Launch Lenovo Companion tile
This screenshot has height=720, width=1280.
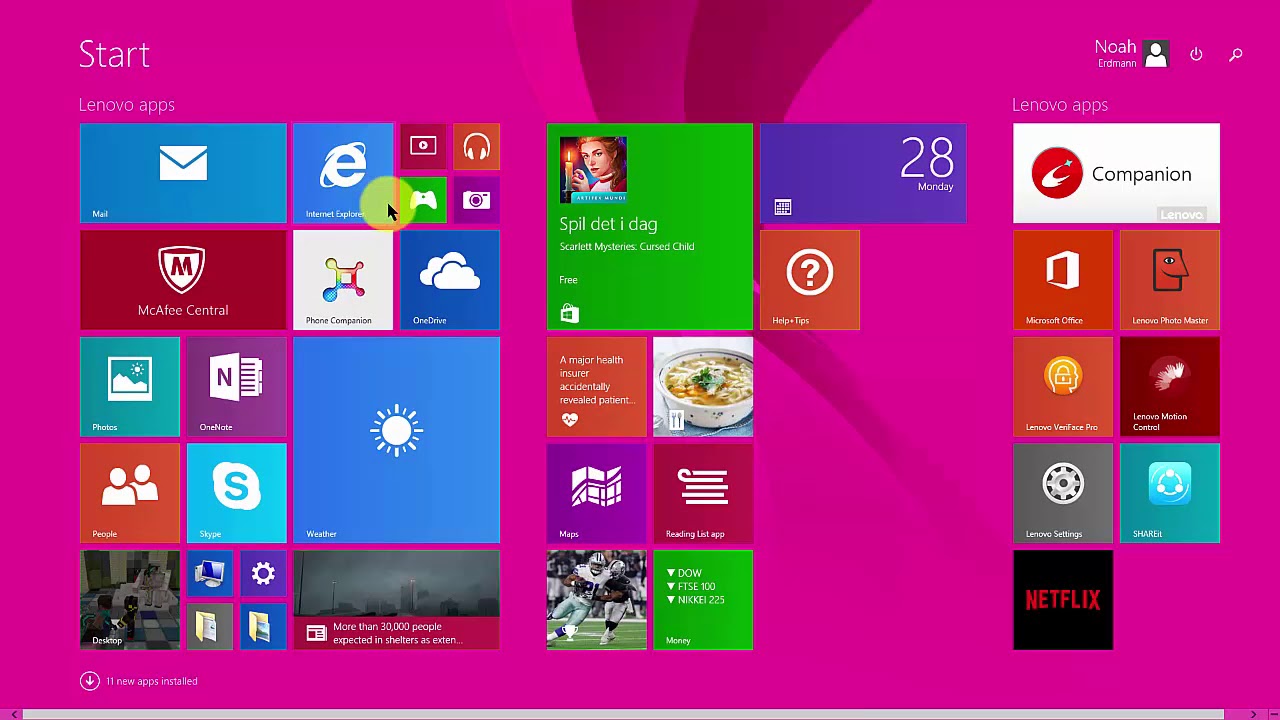1116,173
